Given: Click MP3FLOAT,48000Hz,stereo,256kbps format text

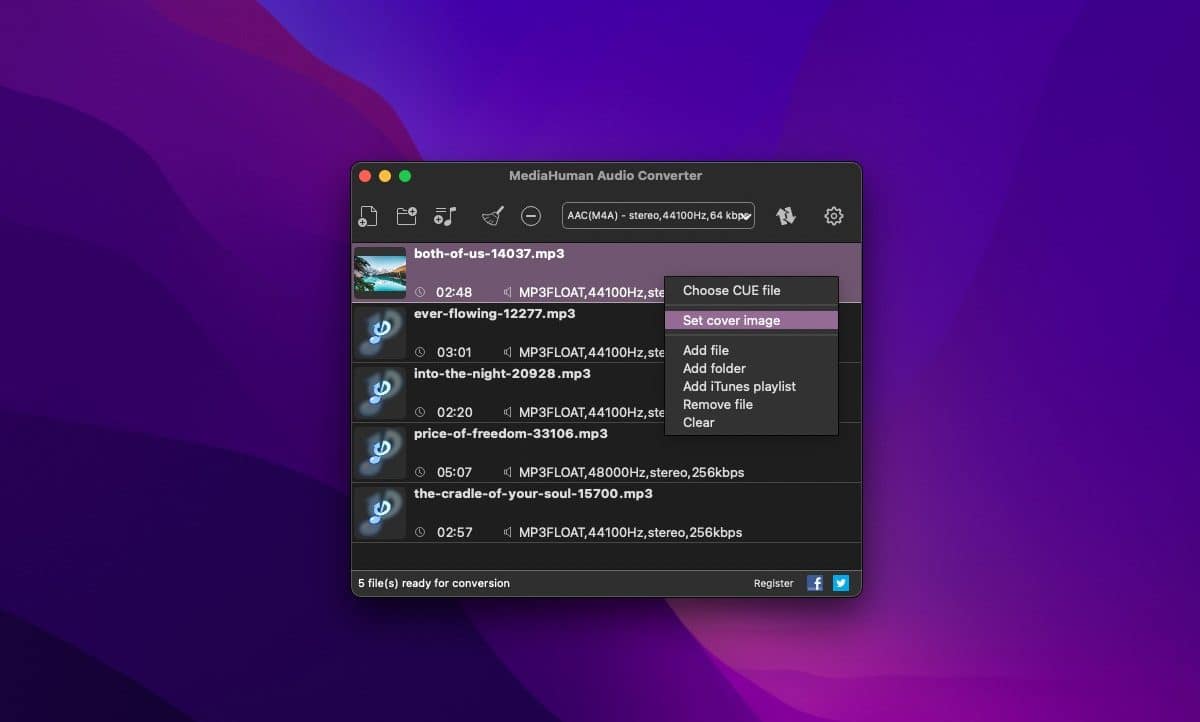Looking at the screenshot, I should pyautogui.click(x=631, y=472).
